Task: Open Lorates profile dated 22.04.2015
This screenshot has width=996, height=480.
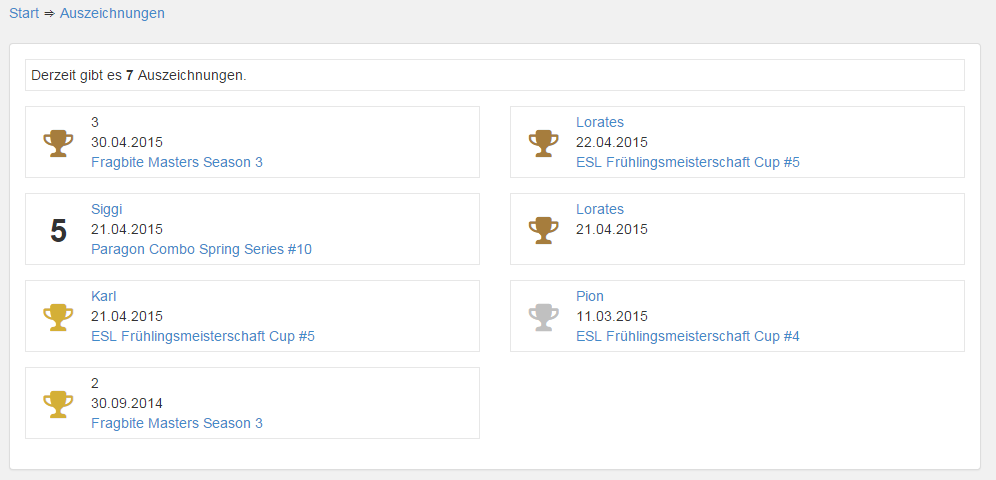Action: tap(600, 123)
